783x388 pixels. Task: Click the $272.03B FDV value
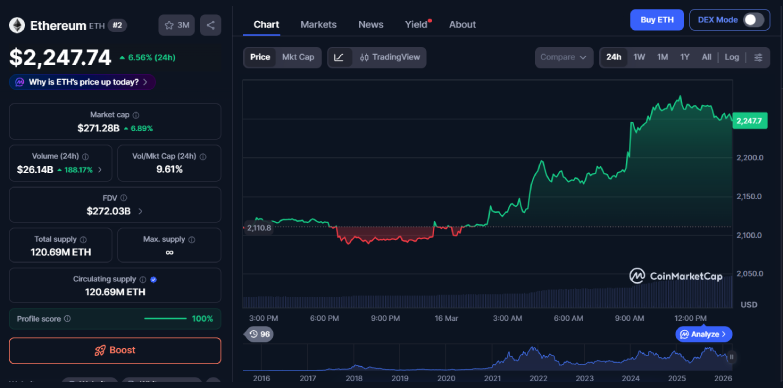108,211
